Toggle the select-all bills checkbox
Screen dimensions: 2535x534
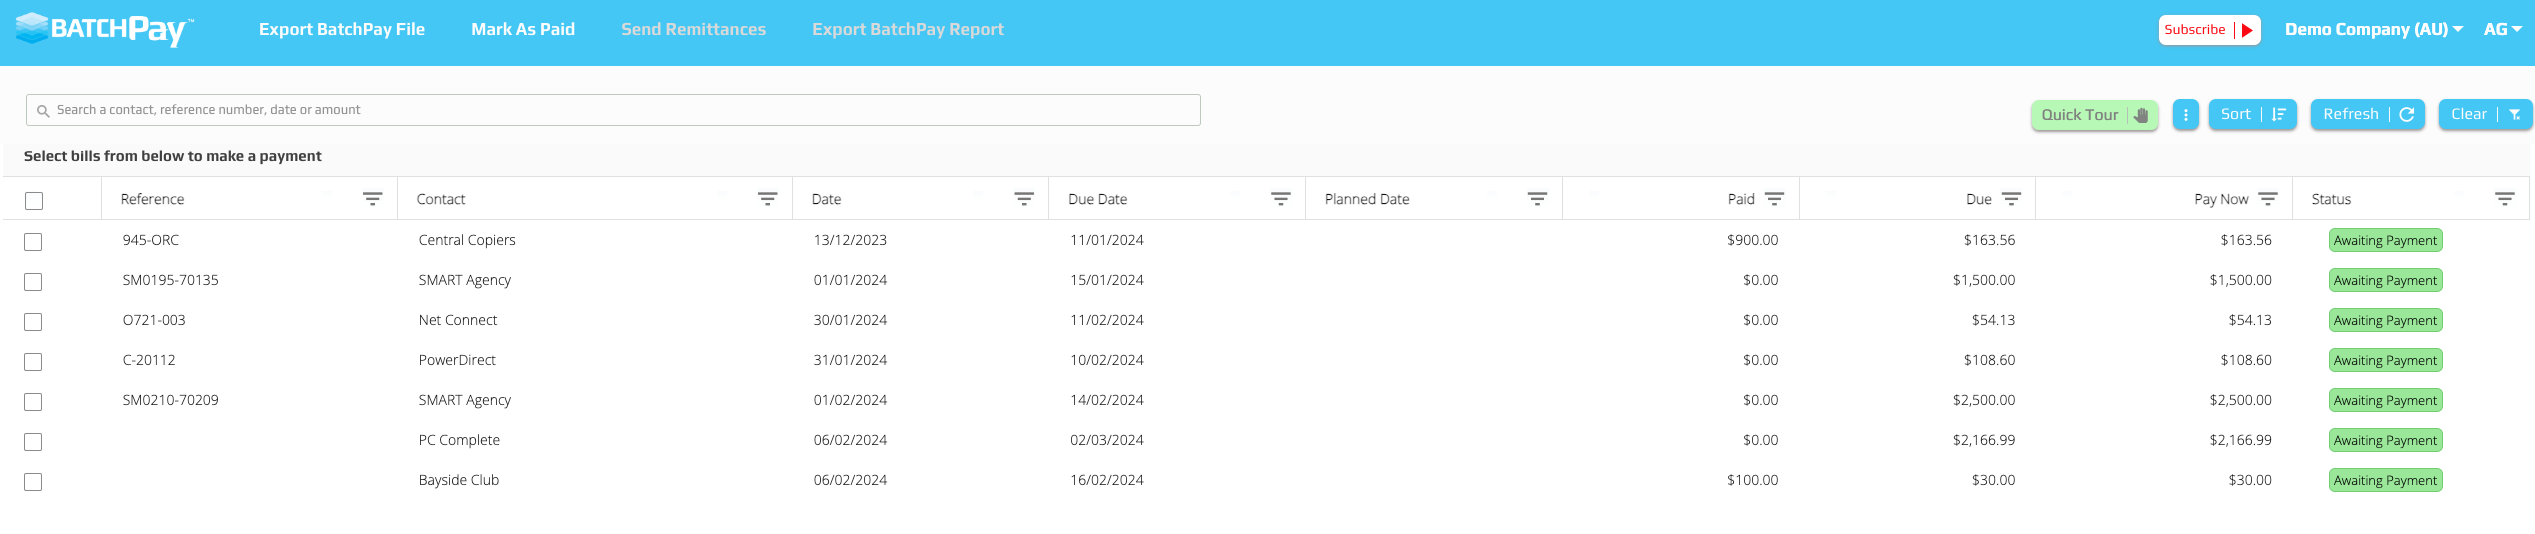pyautogui.click(x=34, y=201)
